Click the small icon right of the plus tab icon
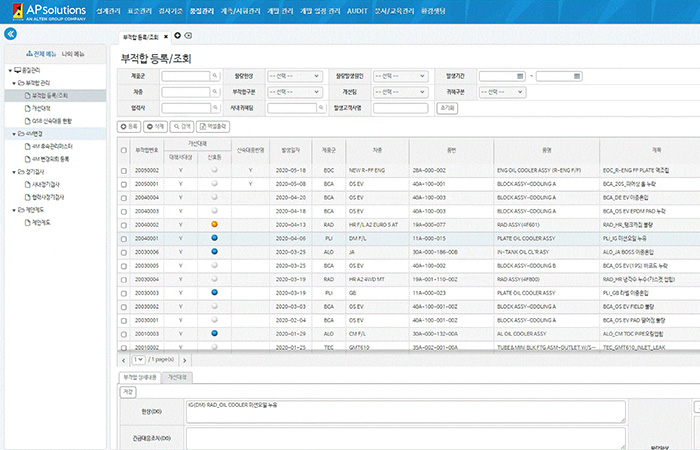Screen dimensions: 700x450 [x=188, y=36]
